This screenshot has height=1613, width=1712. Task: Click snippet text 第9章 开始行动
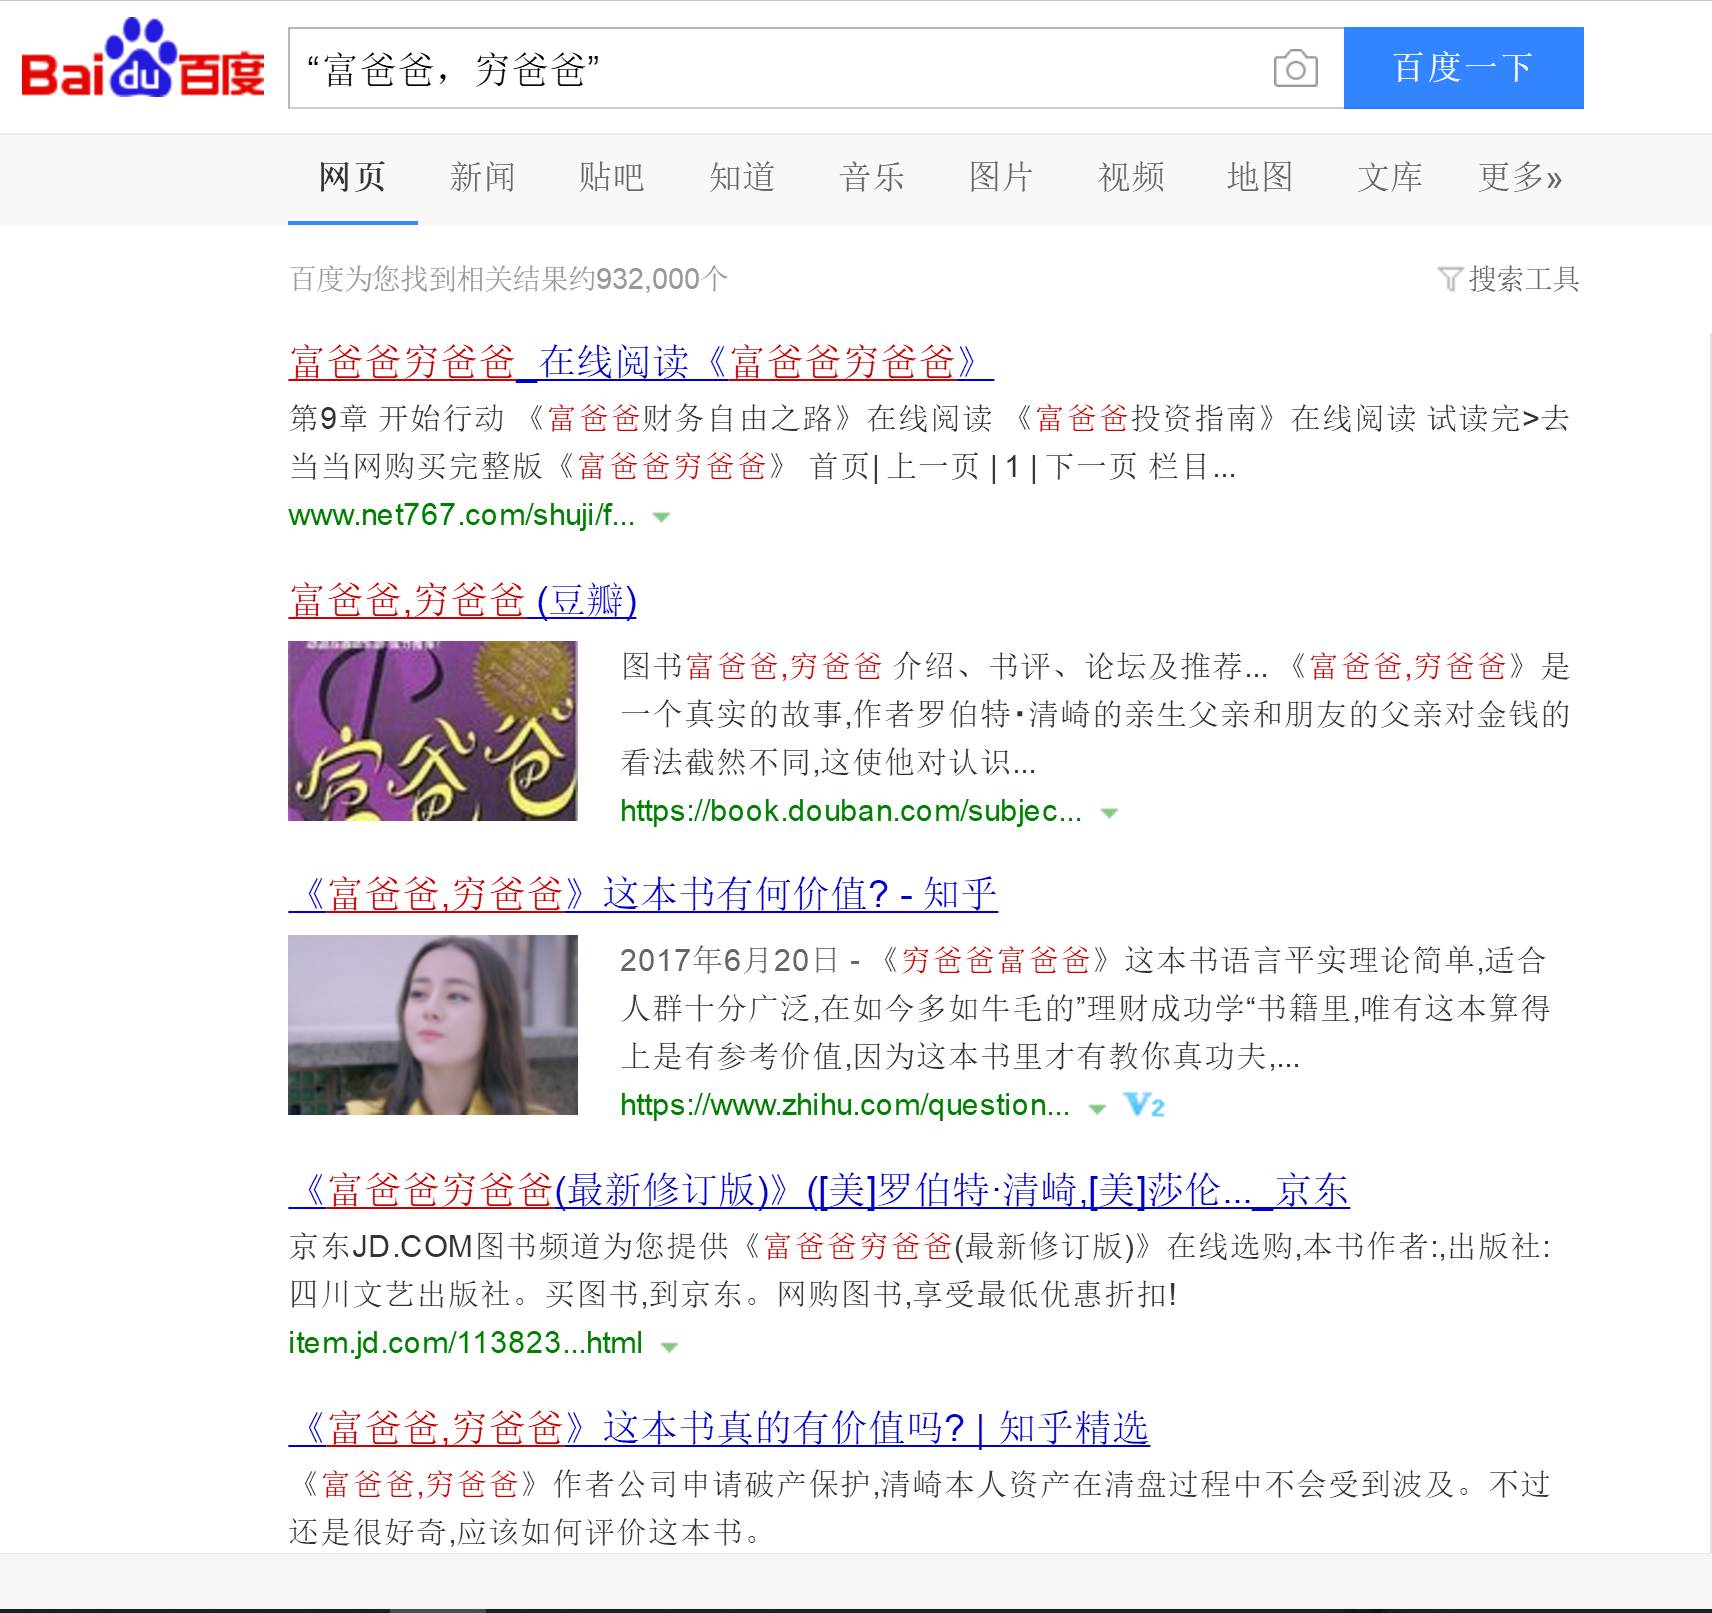397,418
